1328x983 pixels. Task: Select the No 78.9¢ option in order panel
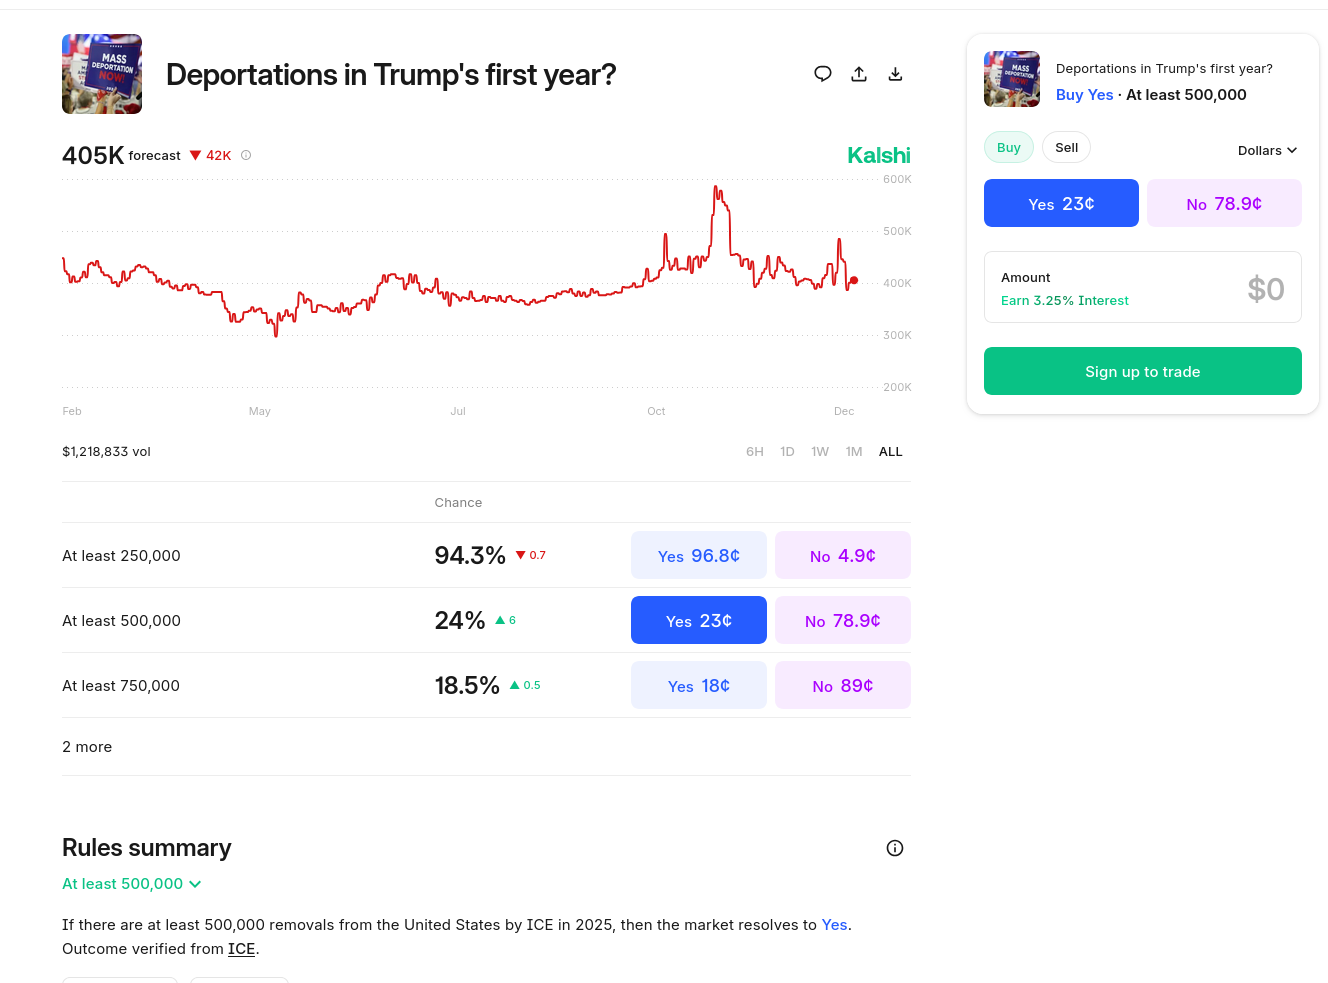click(x=1224, y=204)
